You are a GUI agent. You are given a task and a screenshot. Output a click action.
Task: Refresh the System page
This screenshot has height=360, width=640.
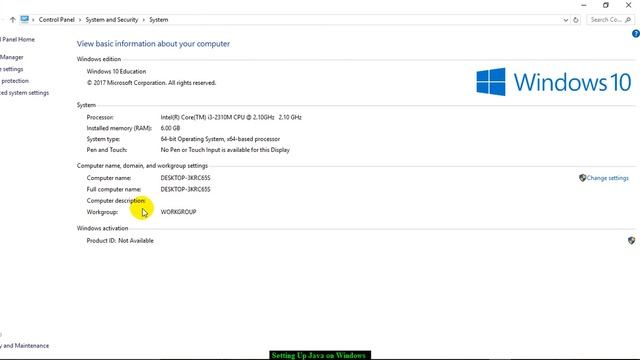[x=576, y=20]
